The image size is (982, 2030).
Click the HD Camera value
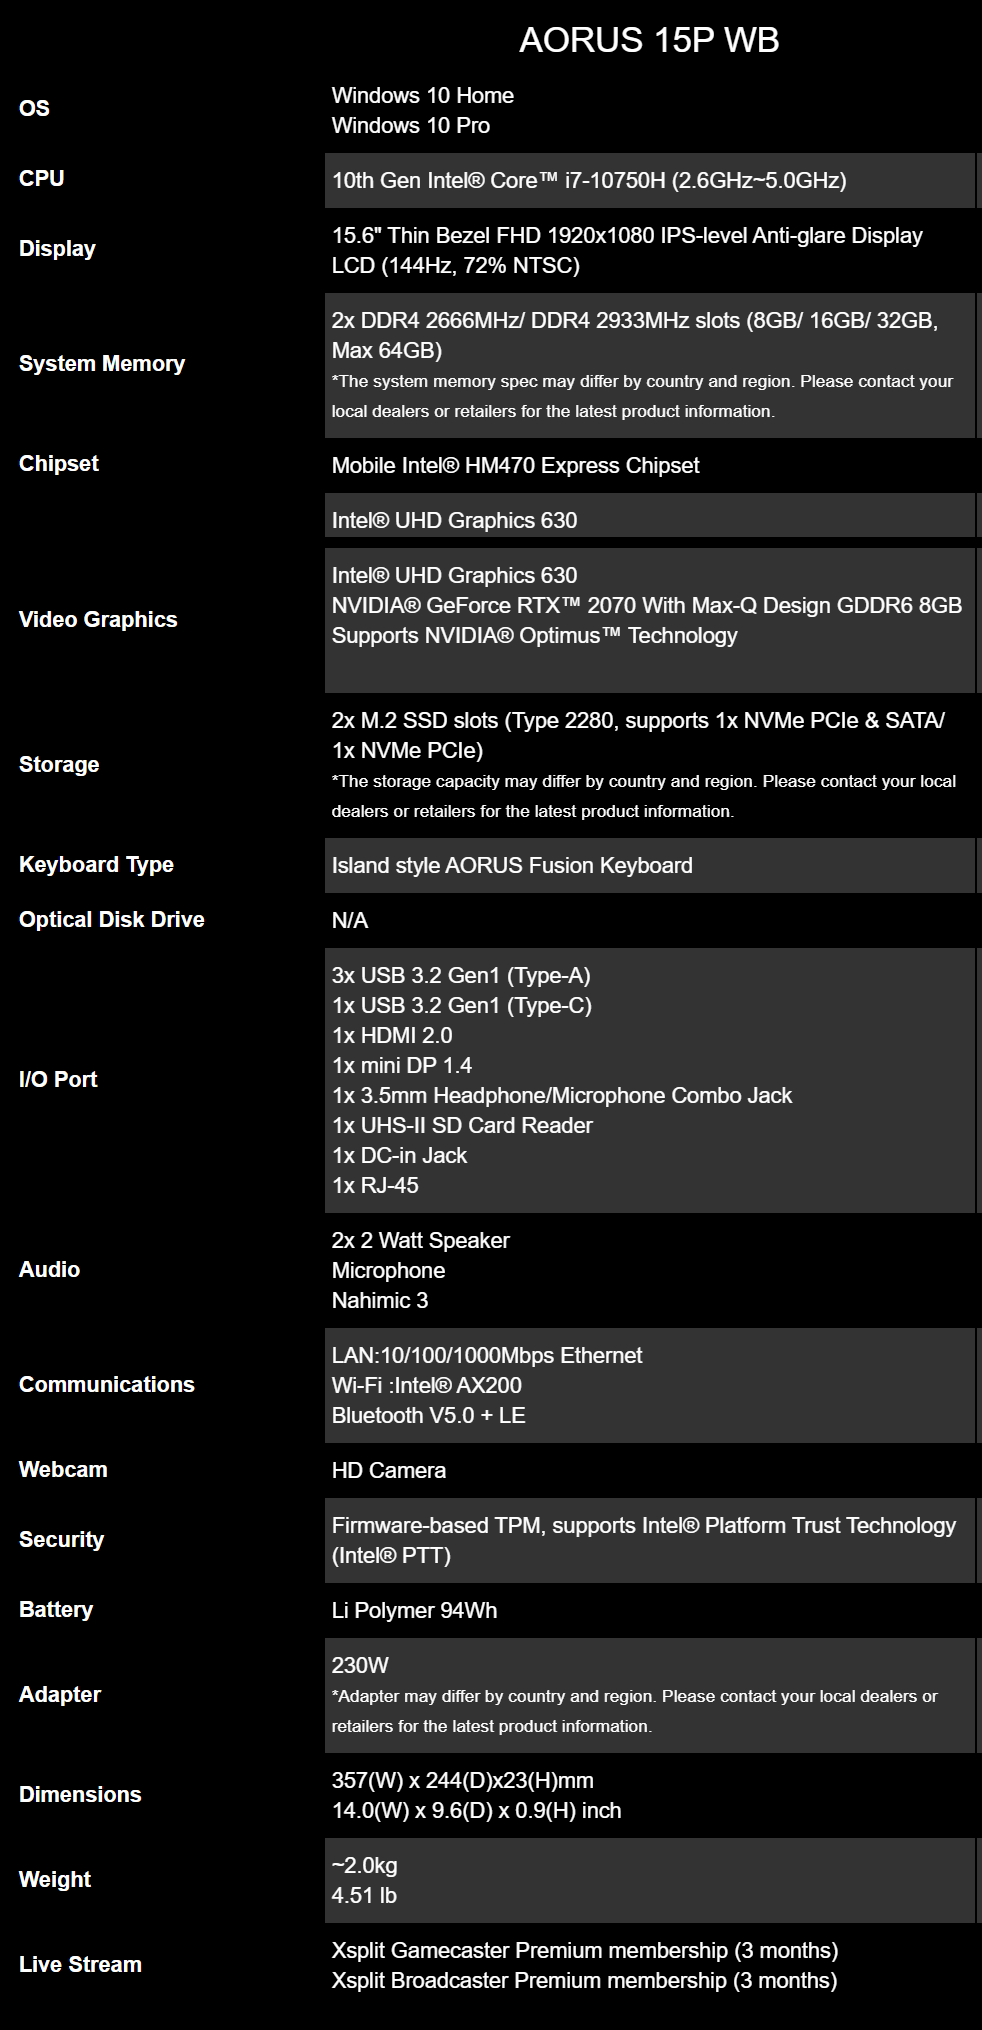pyautogui.click(x=389, y=1471)
